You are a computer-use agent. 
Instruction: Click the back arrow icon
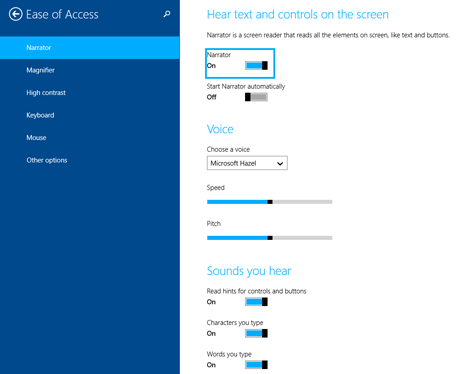(16, 14)
